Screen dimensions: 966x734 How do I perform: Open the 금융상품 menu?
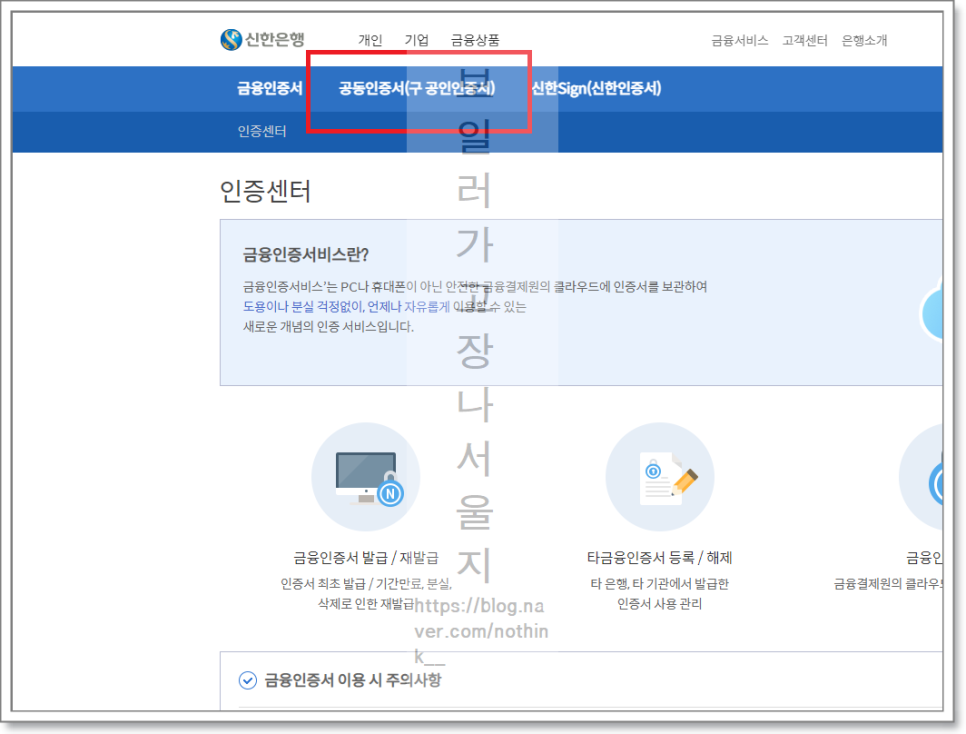475,40
